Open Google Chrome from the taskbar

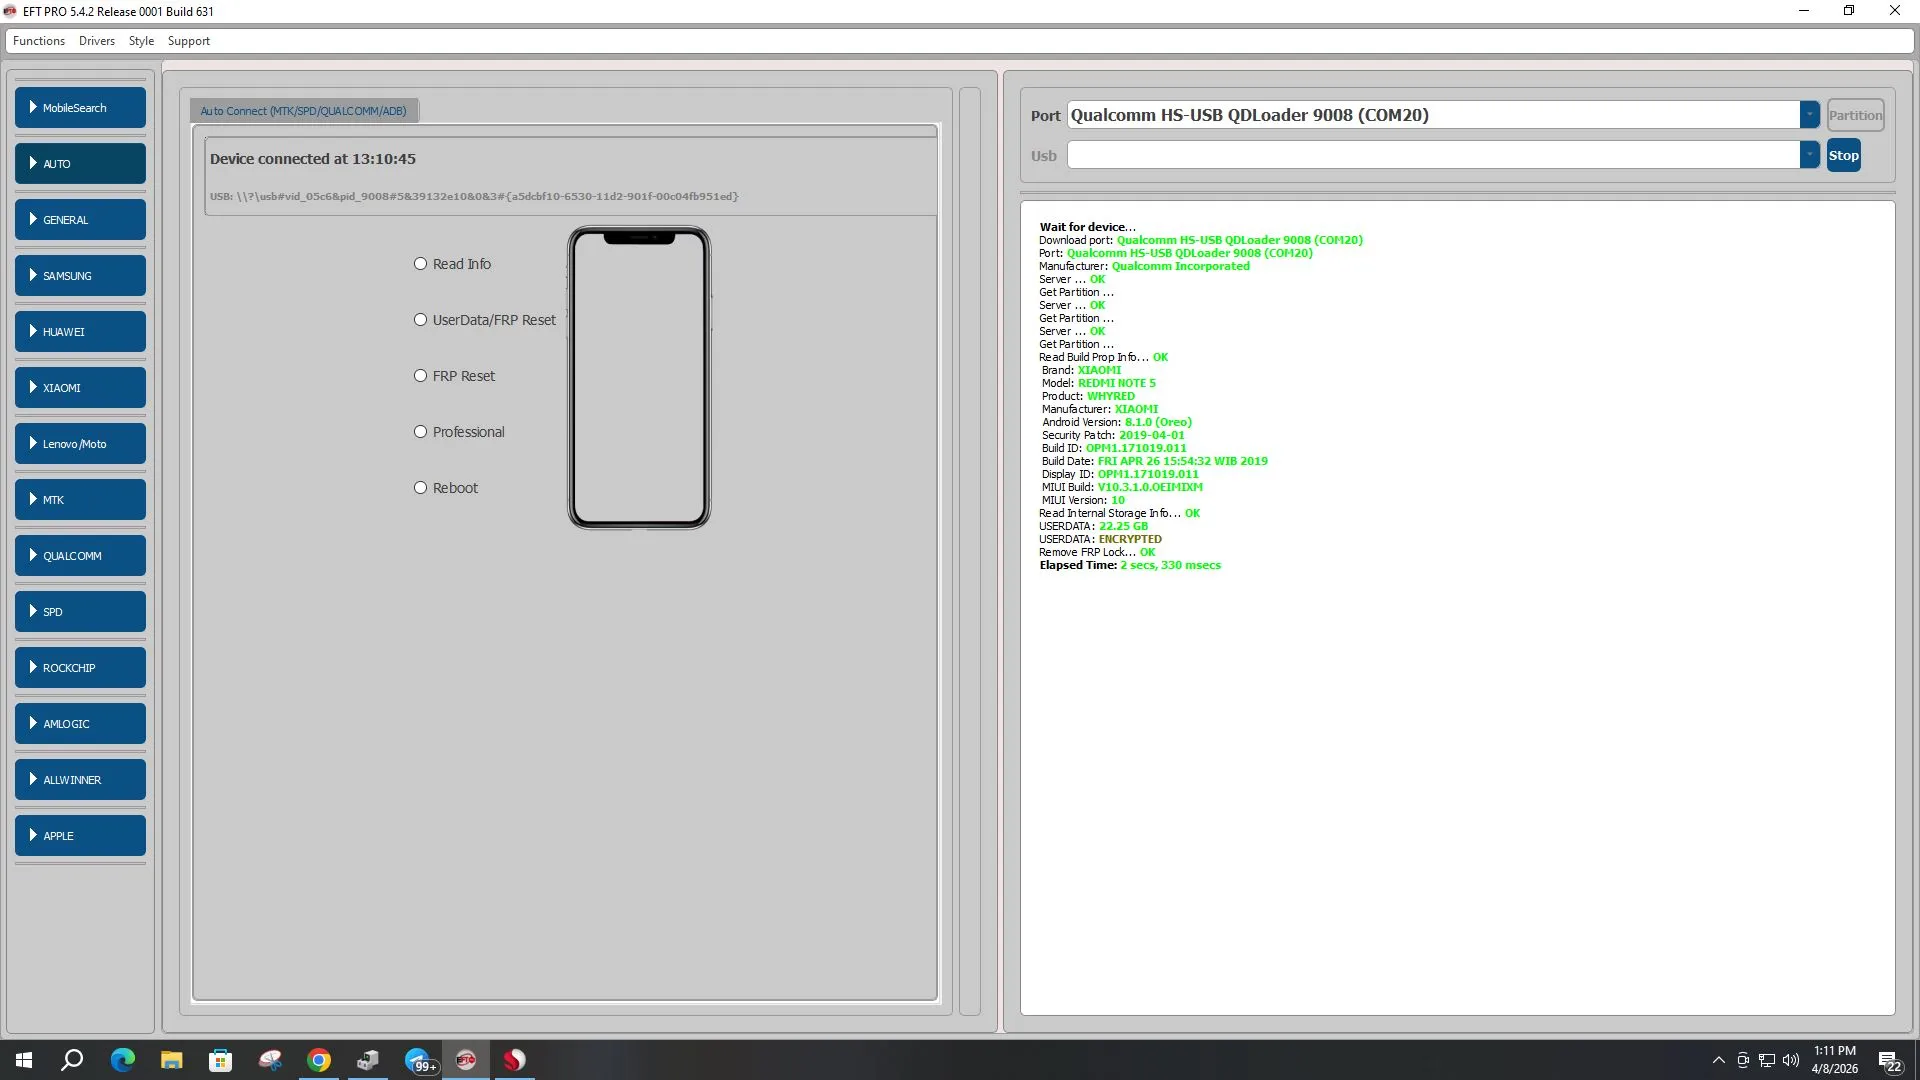coord(319,1060)
